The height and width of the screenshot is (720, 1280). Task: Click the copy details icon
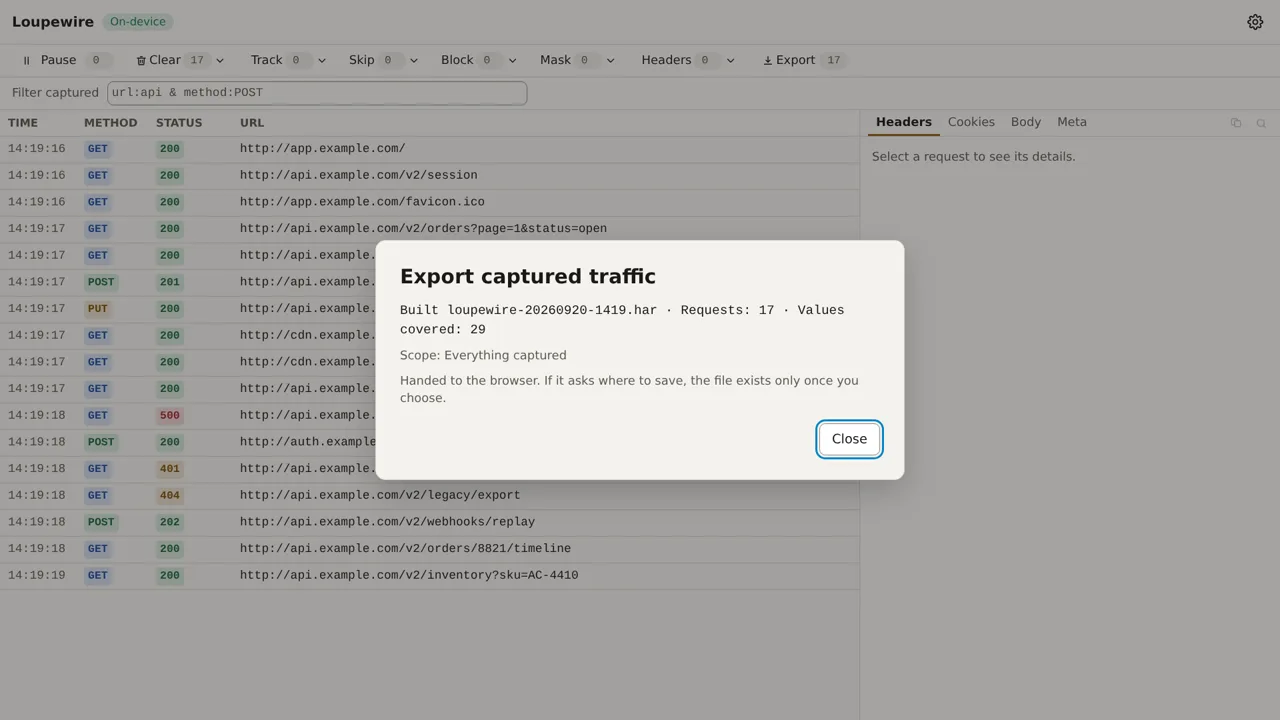click(x=1236, y=123)
